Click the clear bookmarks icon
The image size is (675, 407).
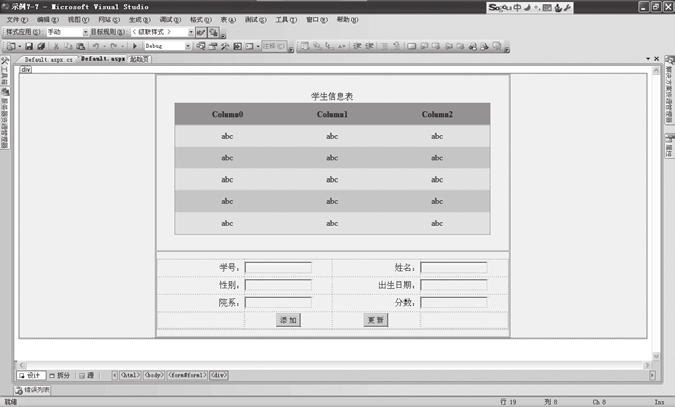[x=497, y=46]
